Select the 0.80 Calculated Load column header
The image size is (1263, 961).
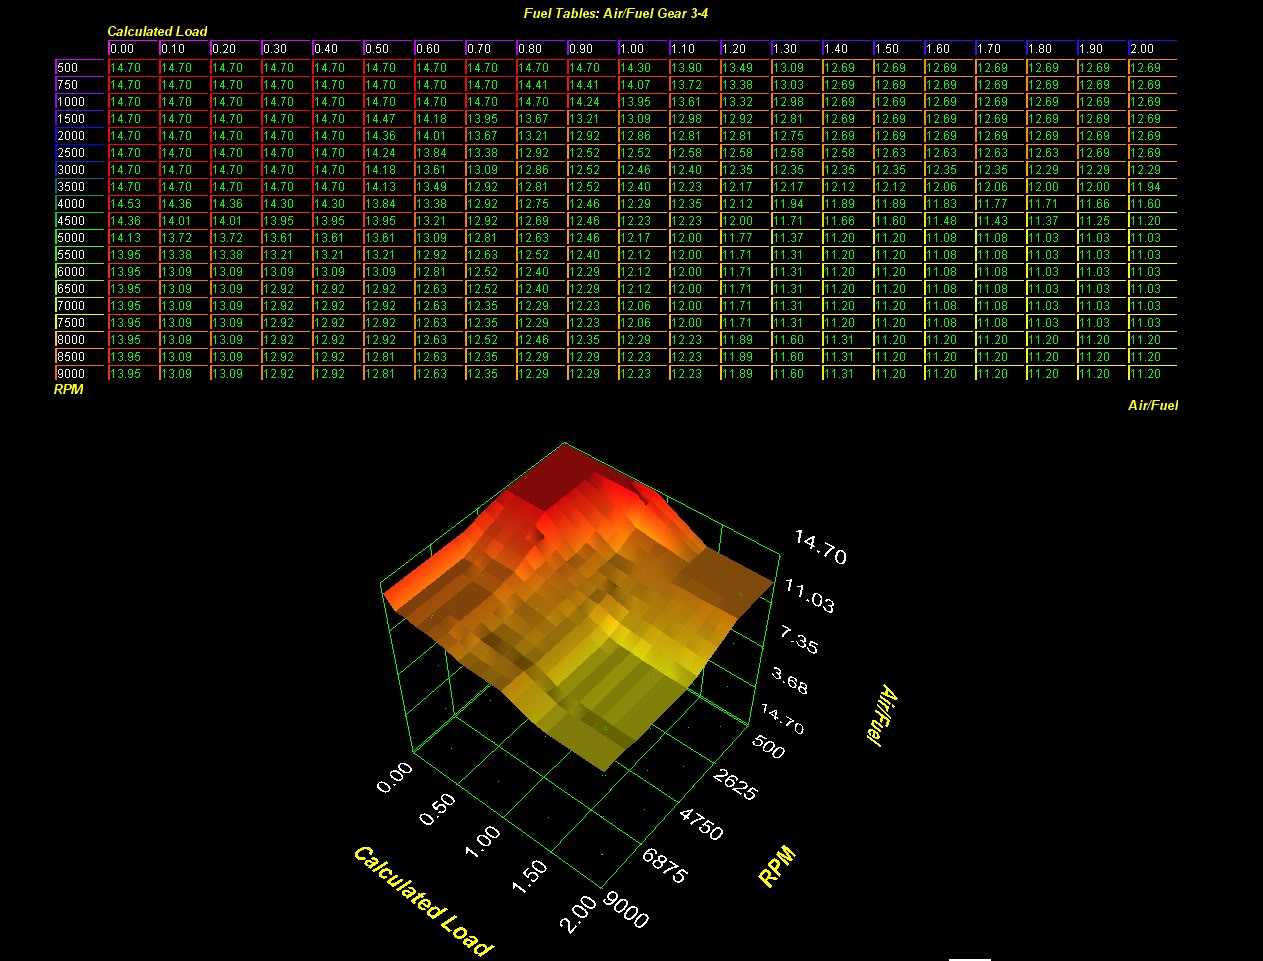[x=541, y=48]
